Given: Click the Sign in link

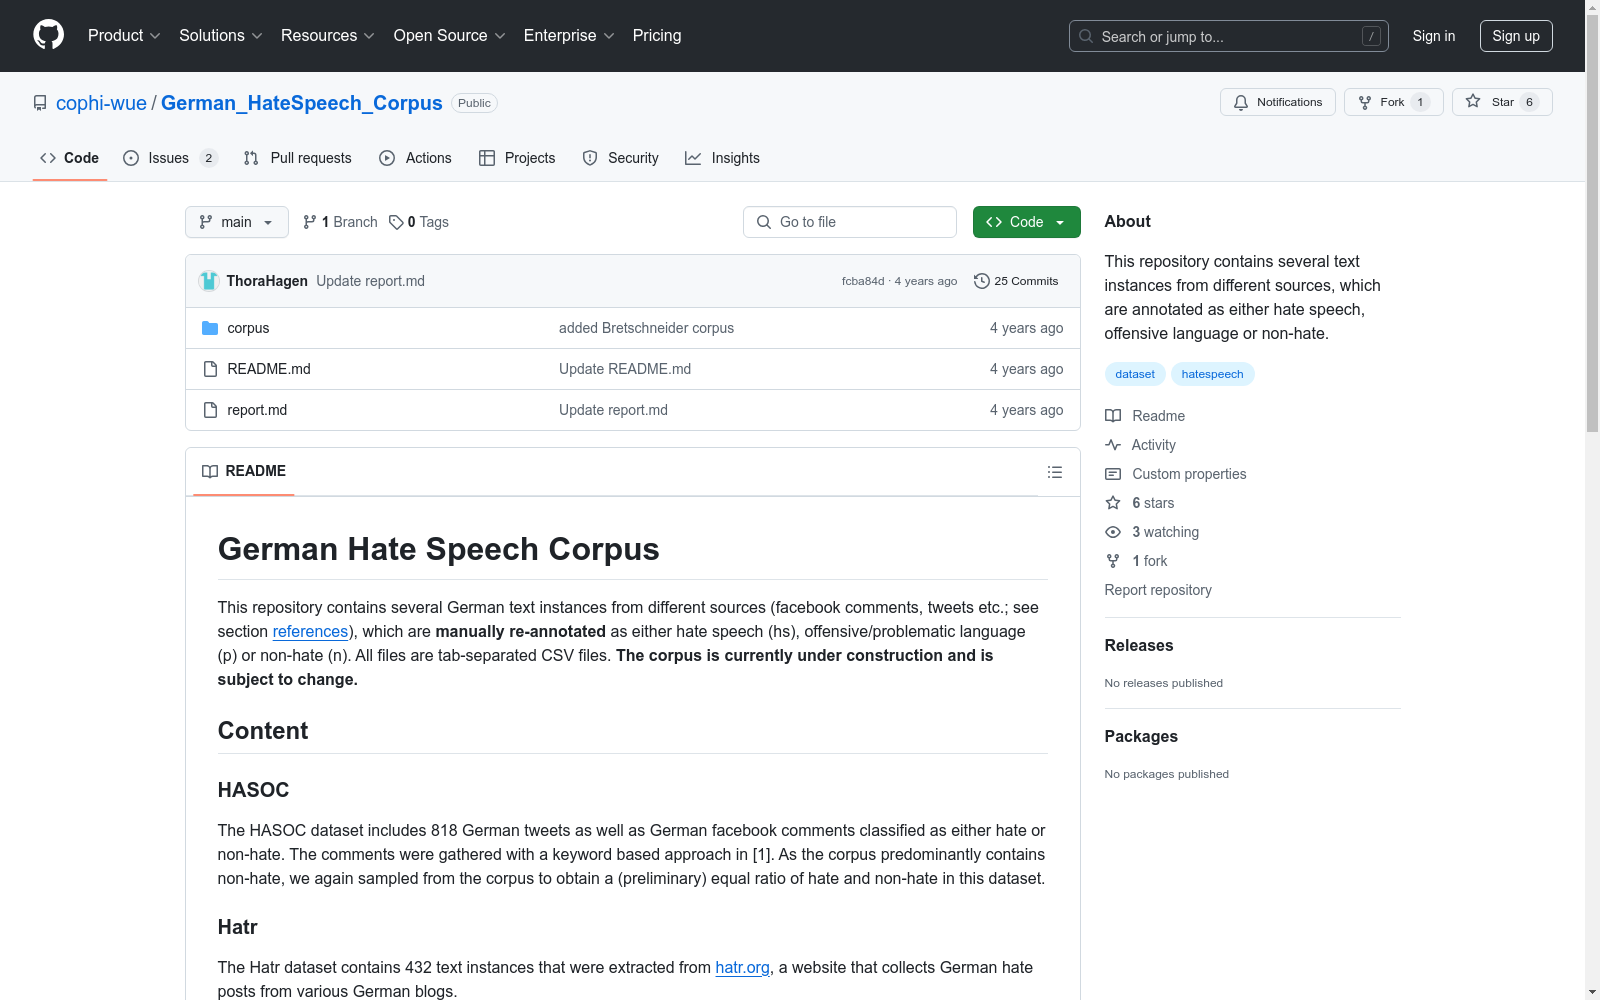Looking at the screenshot, I should [1434, 36].
